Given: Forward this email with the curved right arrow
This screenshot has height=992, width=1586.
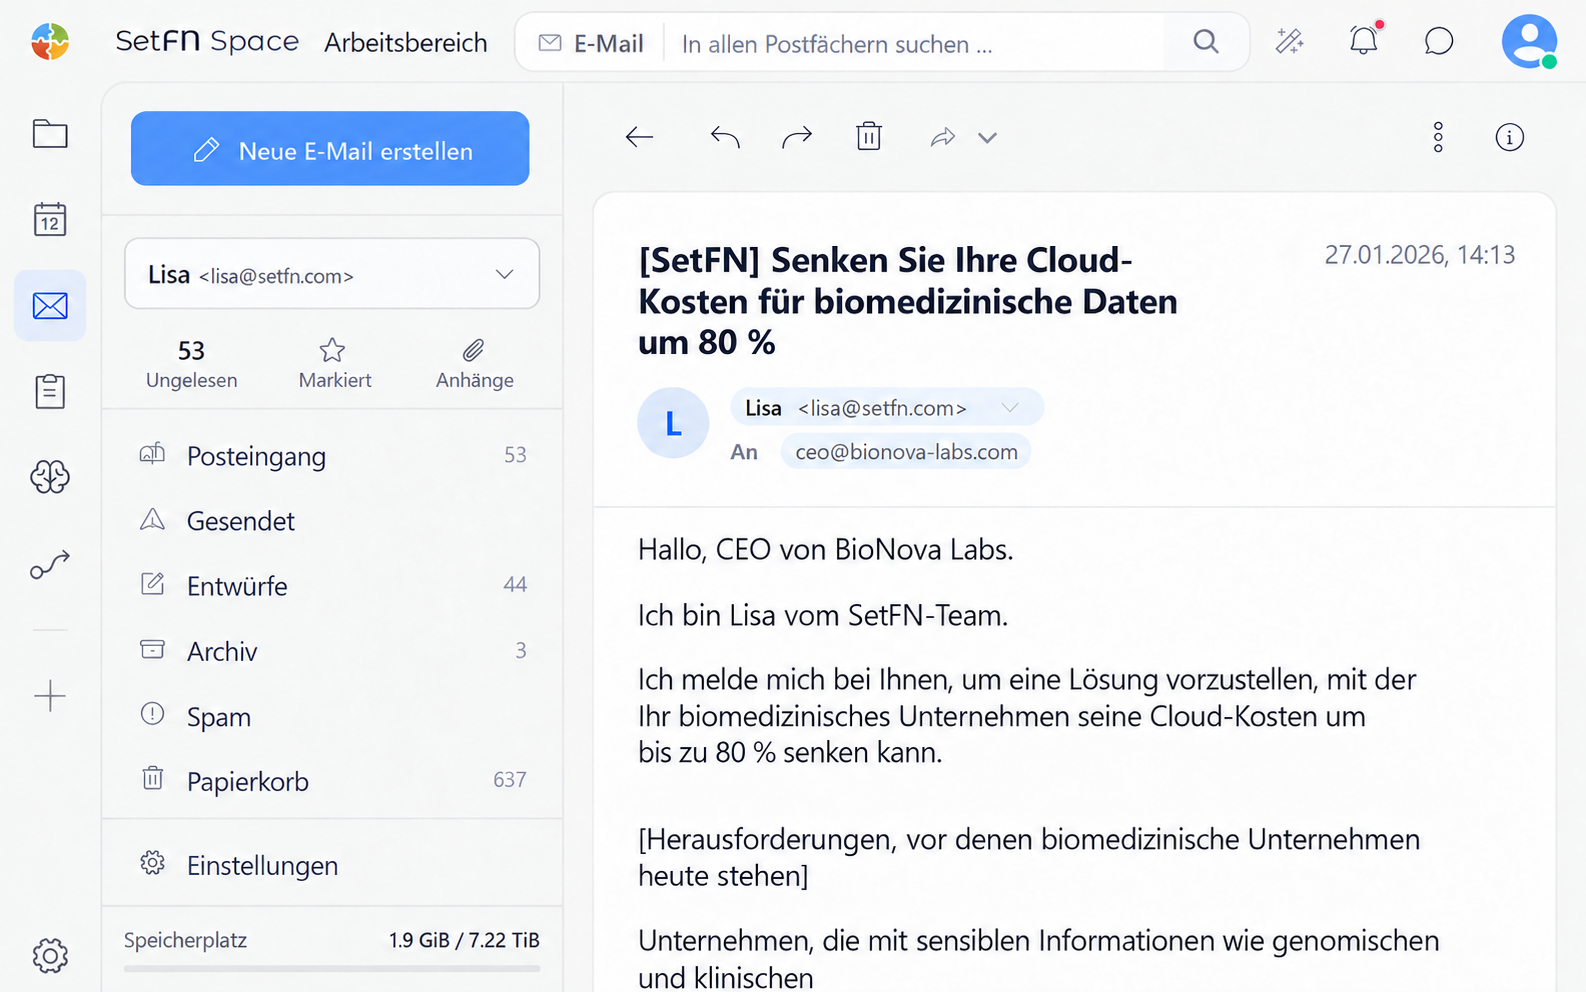Looking at the screenshot, I should point(797,137).
